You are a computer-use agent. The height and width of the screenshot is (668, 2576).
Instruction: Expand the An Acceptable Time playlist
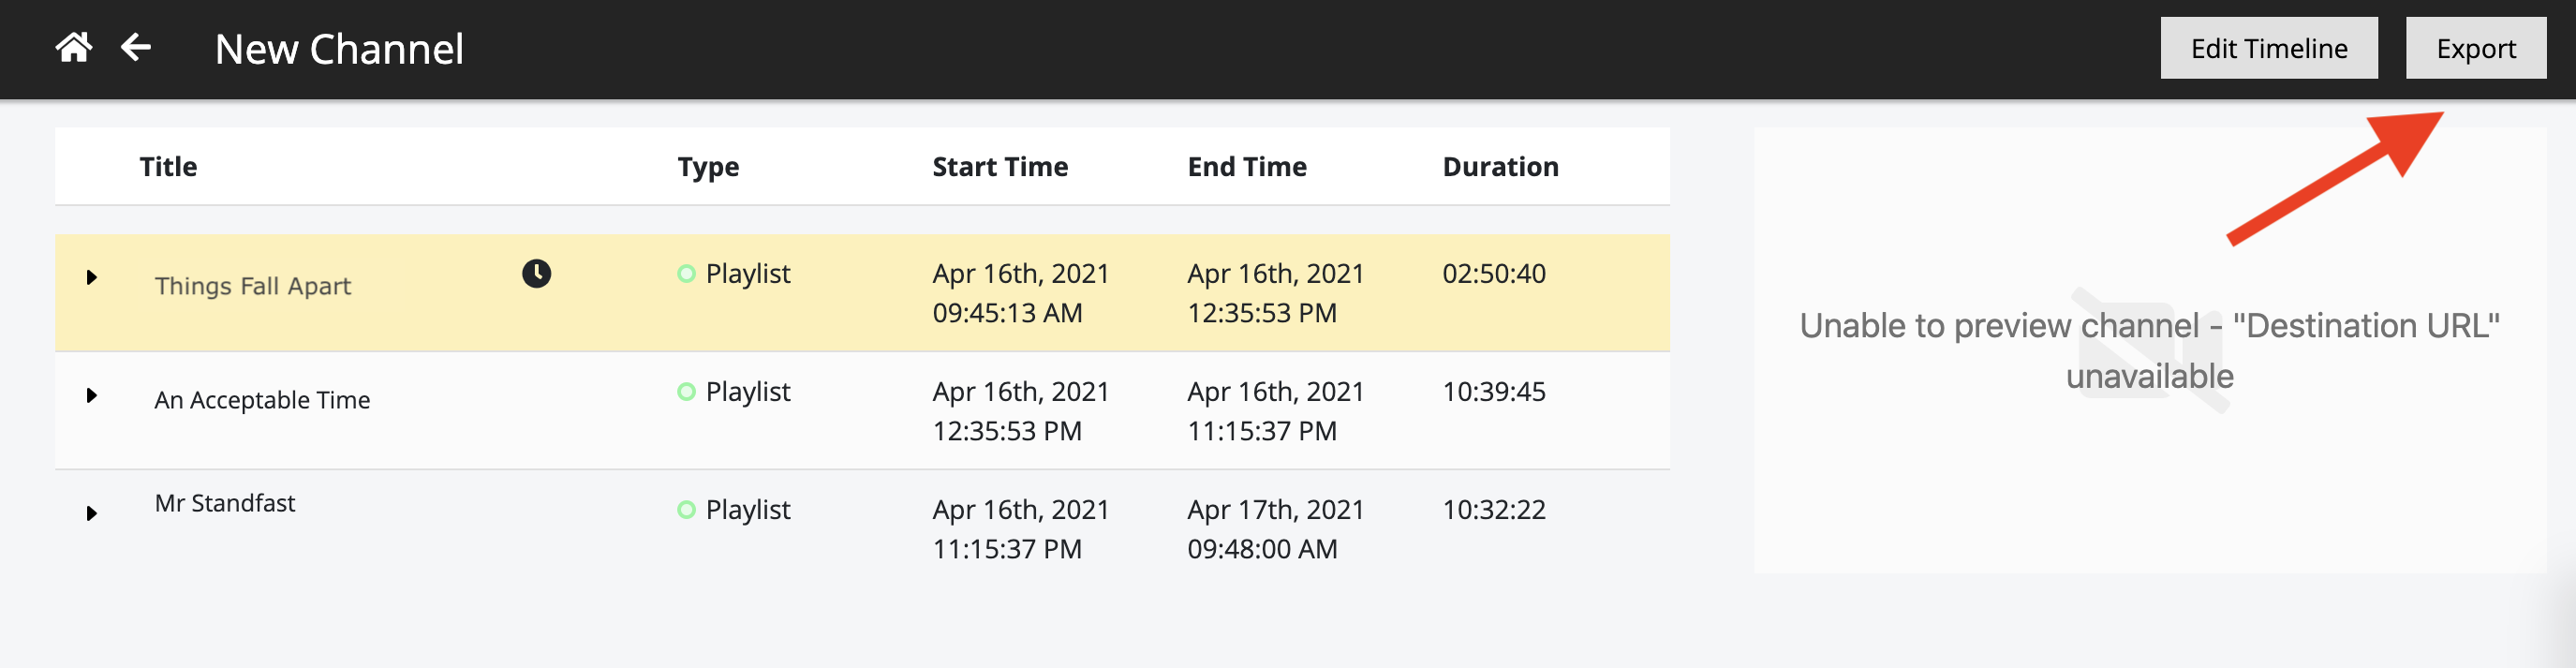(91, 395)
